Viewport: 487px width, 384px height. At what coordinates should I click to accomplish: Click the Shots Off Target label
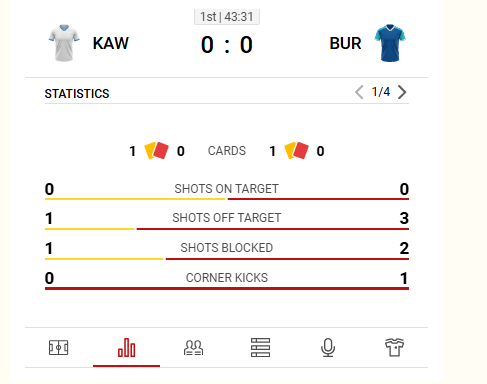[227, 218]
